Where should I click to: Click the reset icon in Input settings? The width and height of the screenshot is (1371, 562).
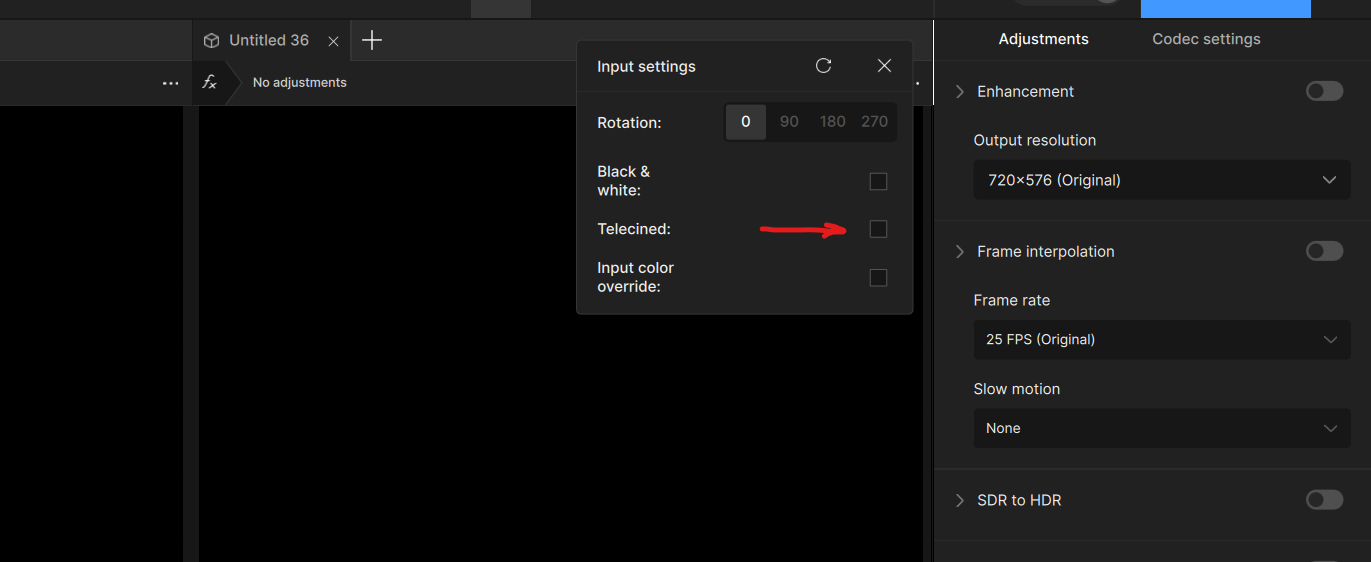(823, 66)
